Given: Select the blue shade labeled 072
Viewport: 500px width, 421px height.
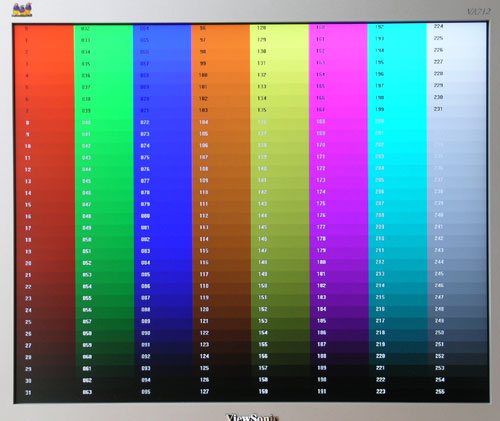Looking at the screenshot, I should 162,123.
